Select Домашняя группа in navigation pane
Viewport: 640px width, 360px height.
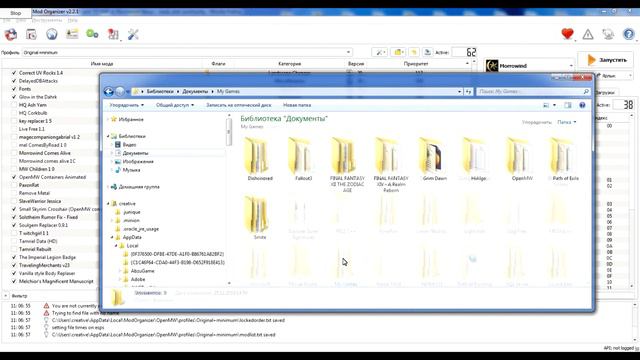[139, 187]
